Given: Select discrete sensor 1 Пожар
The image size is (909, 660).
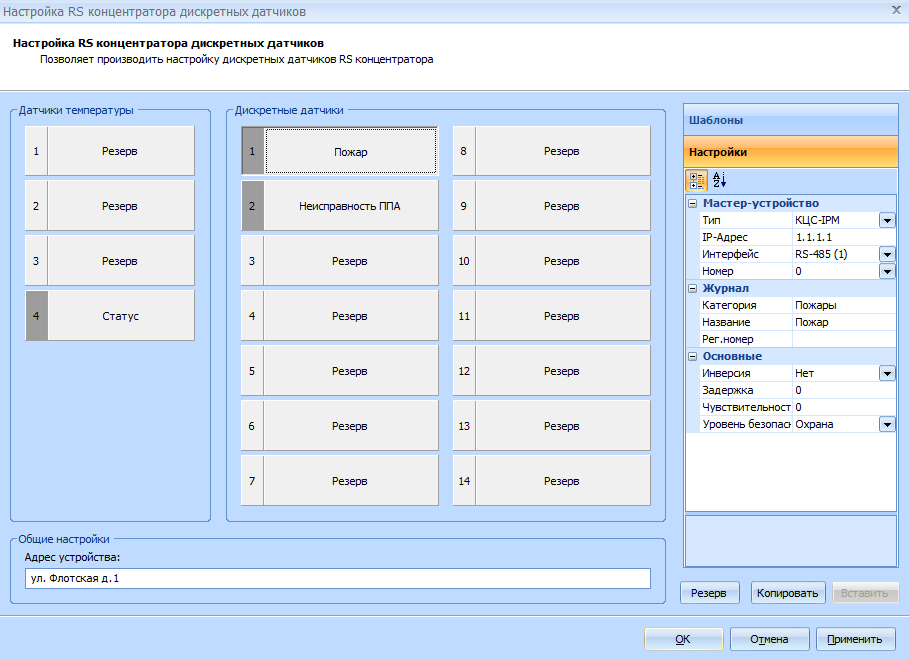Looking at the screenshot, I should (350, 152).
